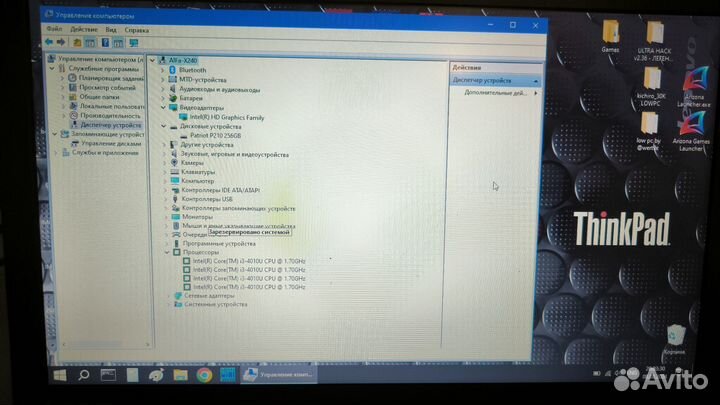
Task: Open help via the blue question-mark icon
Action: click(105, 43)
